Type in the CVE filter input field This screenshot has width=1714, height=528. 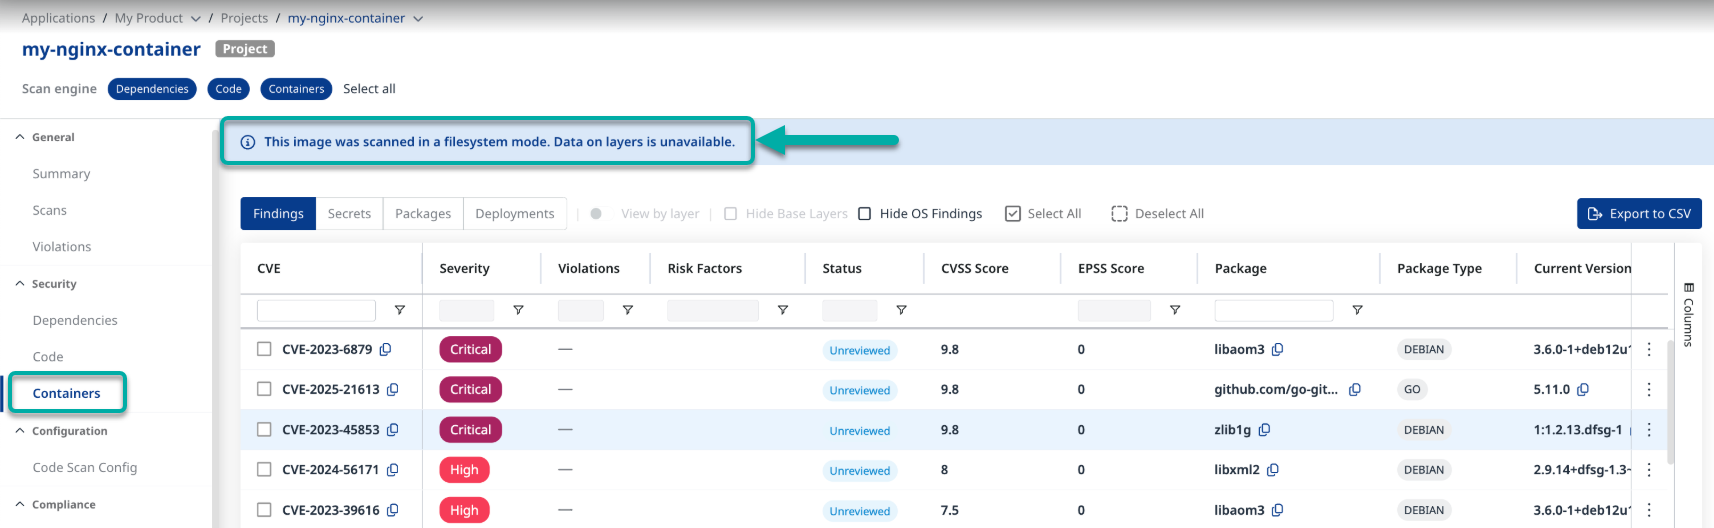click(316, 311)
